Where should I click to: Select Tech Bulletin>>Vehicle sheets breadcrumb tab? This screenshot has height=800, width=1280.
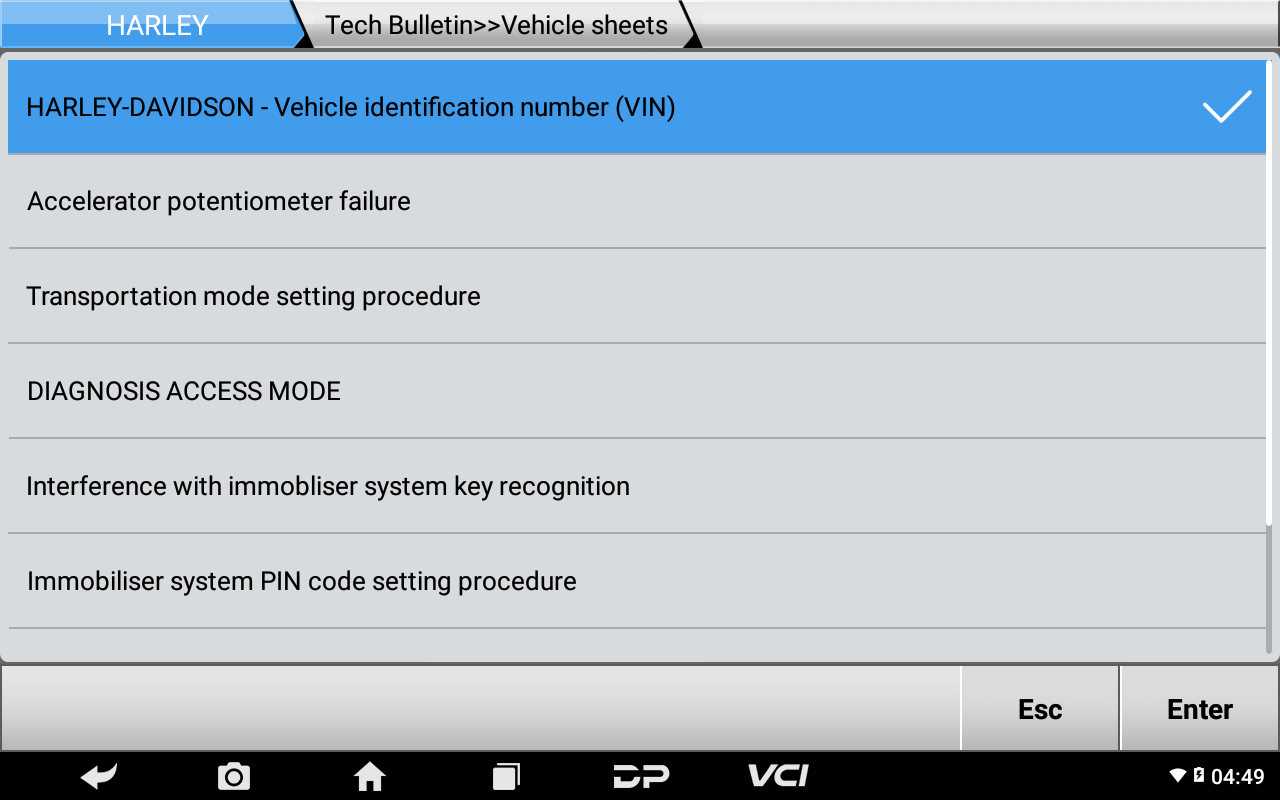(497, 25)
